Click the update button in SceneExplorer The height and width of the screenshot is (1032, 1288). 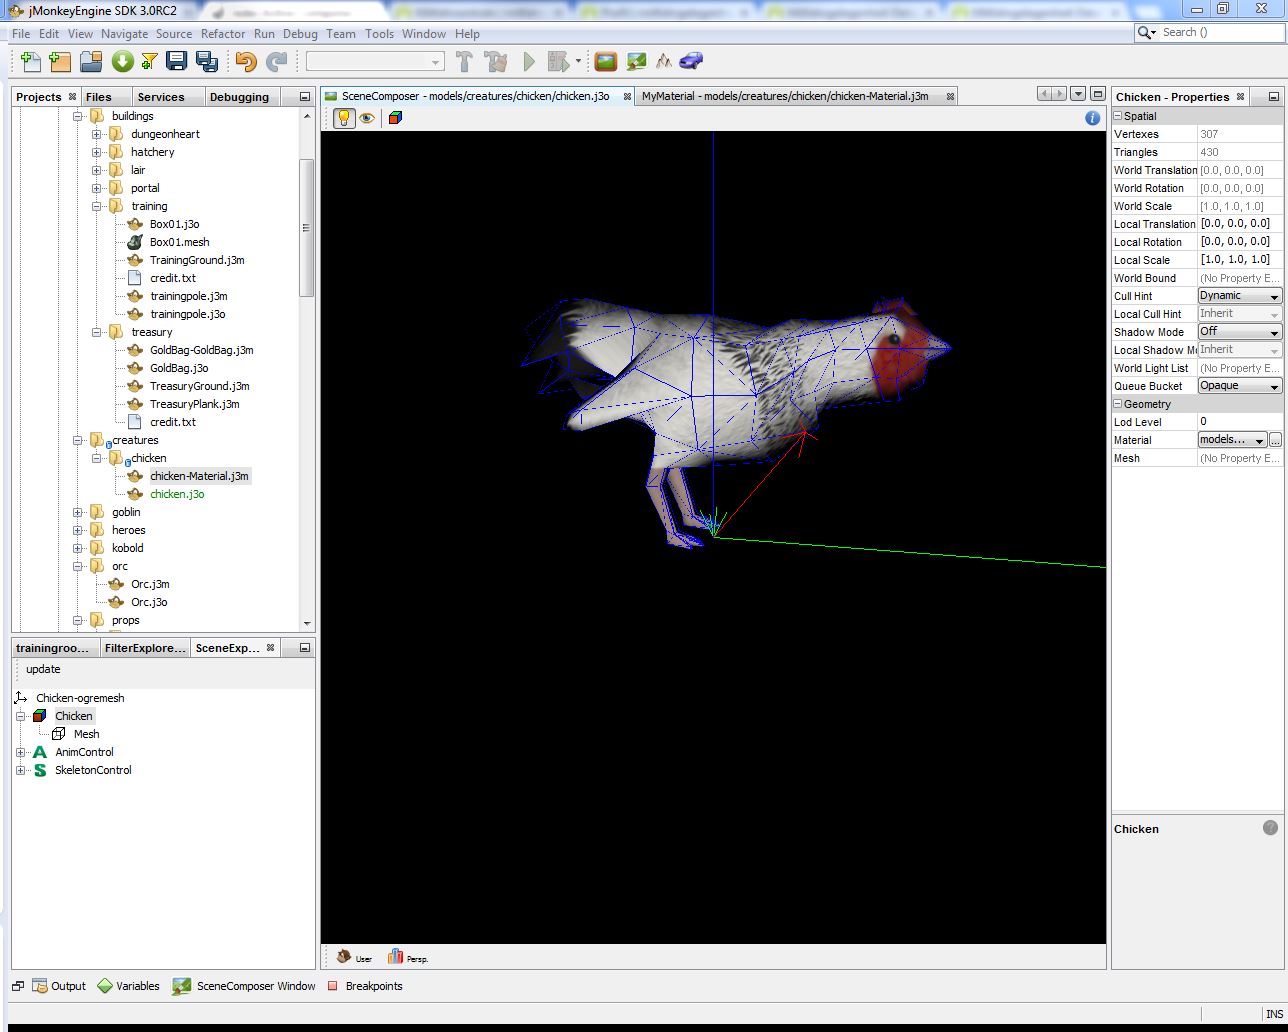43,669
